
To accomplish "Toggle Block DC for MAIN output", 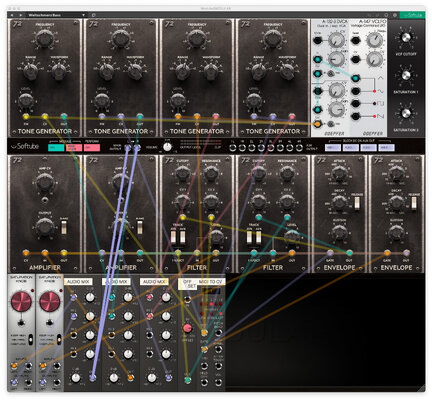I will [x=333, y=148].
